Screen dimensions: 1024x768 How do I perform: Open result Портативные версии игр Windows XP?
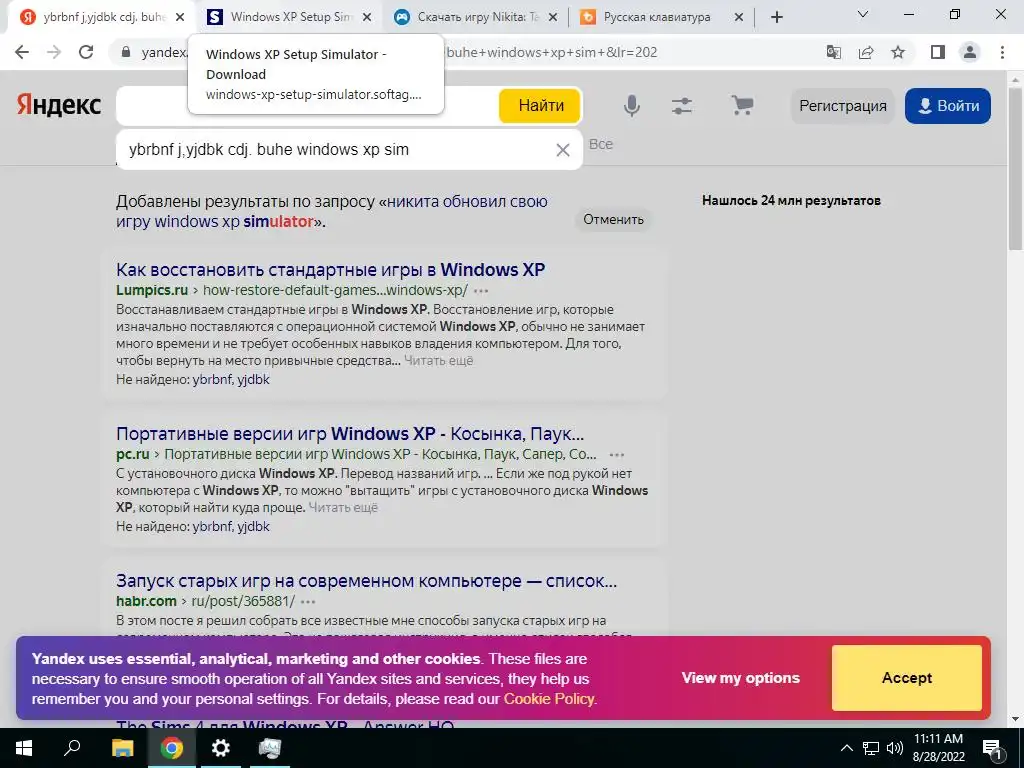(x=349, y=434)
